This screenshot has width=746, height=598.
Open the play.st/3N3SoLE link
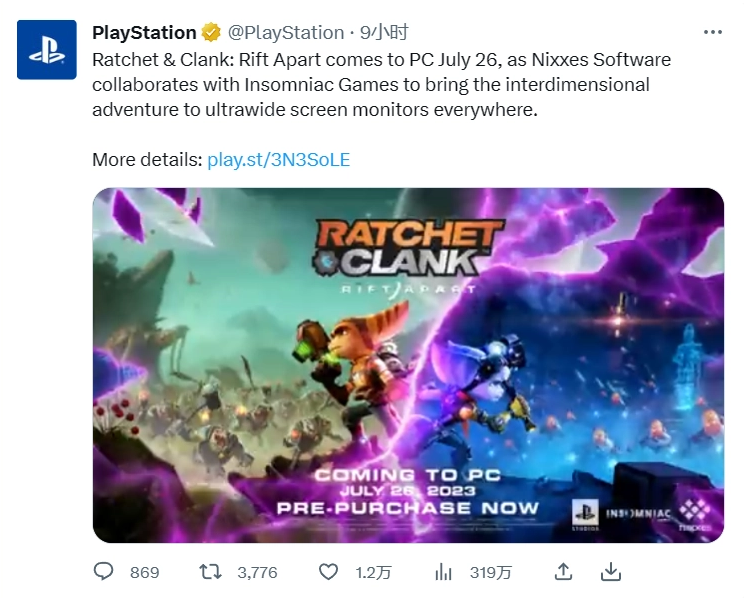point(278,160)
